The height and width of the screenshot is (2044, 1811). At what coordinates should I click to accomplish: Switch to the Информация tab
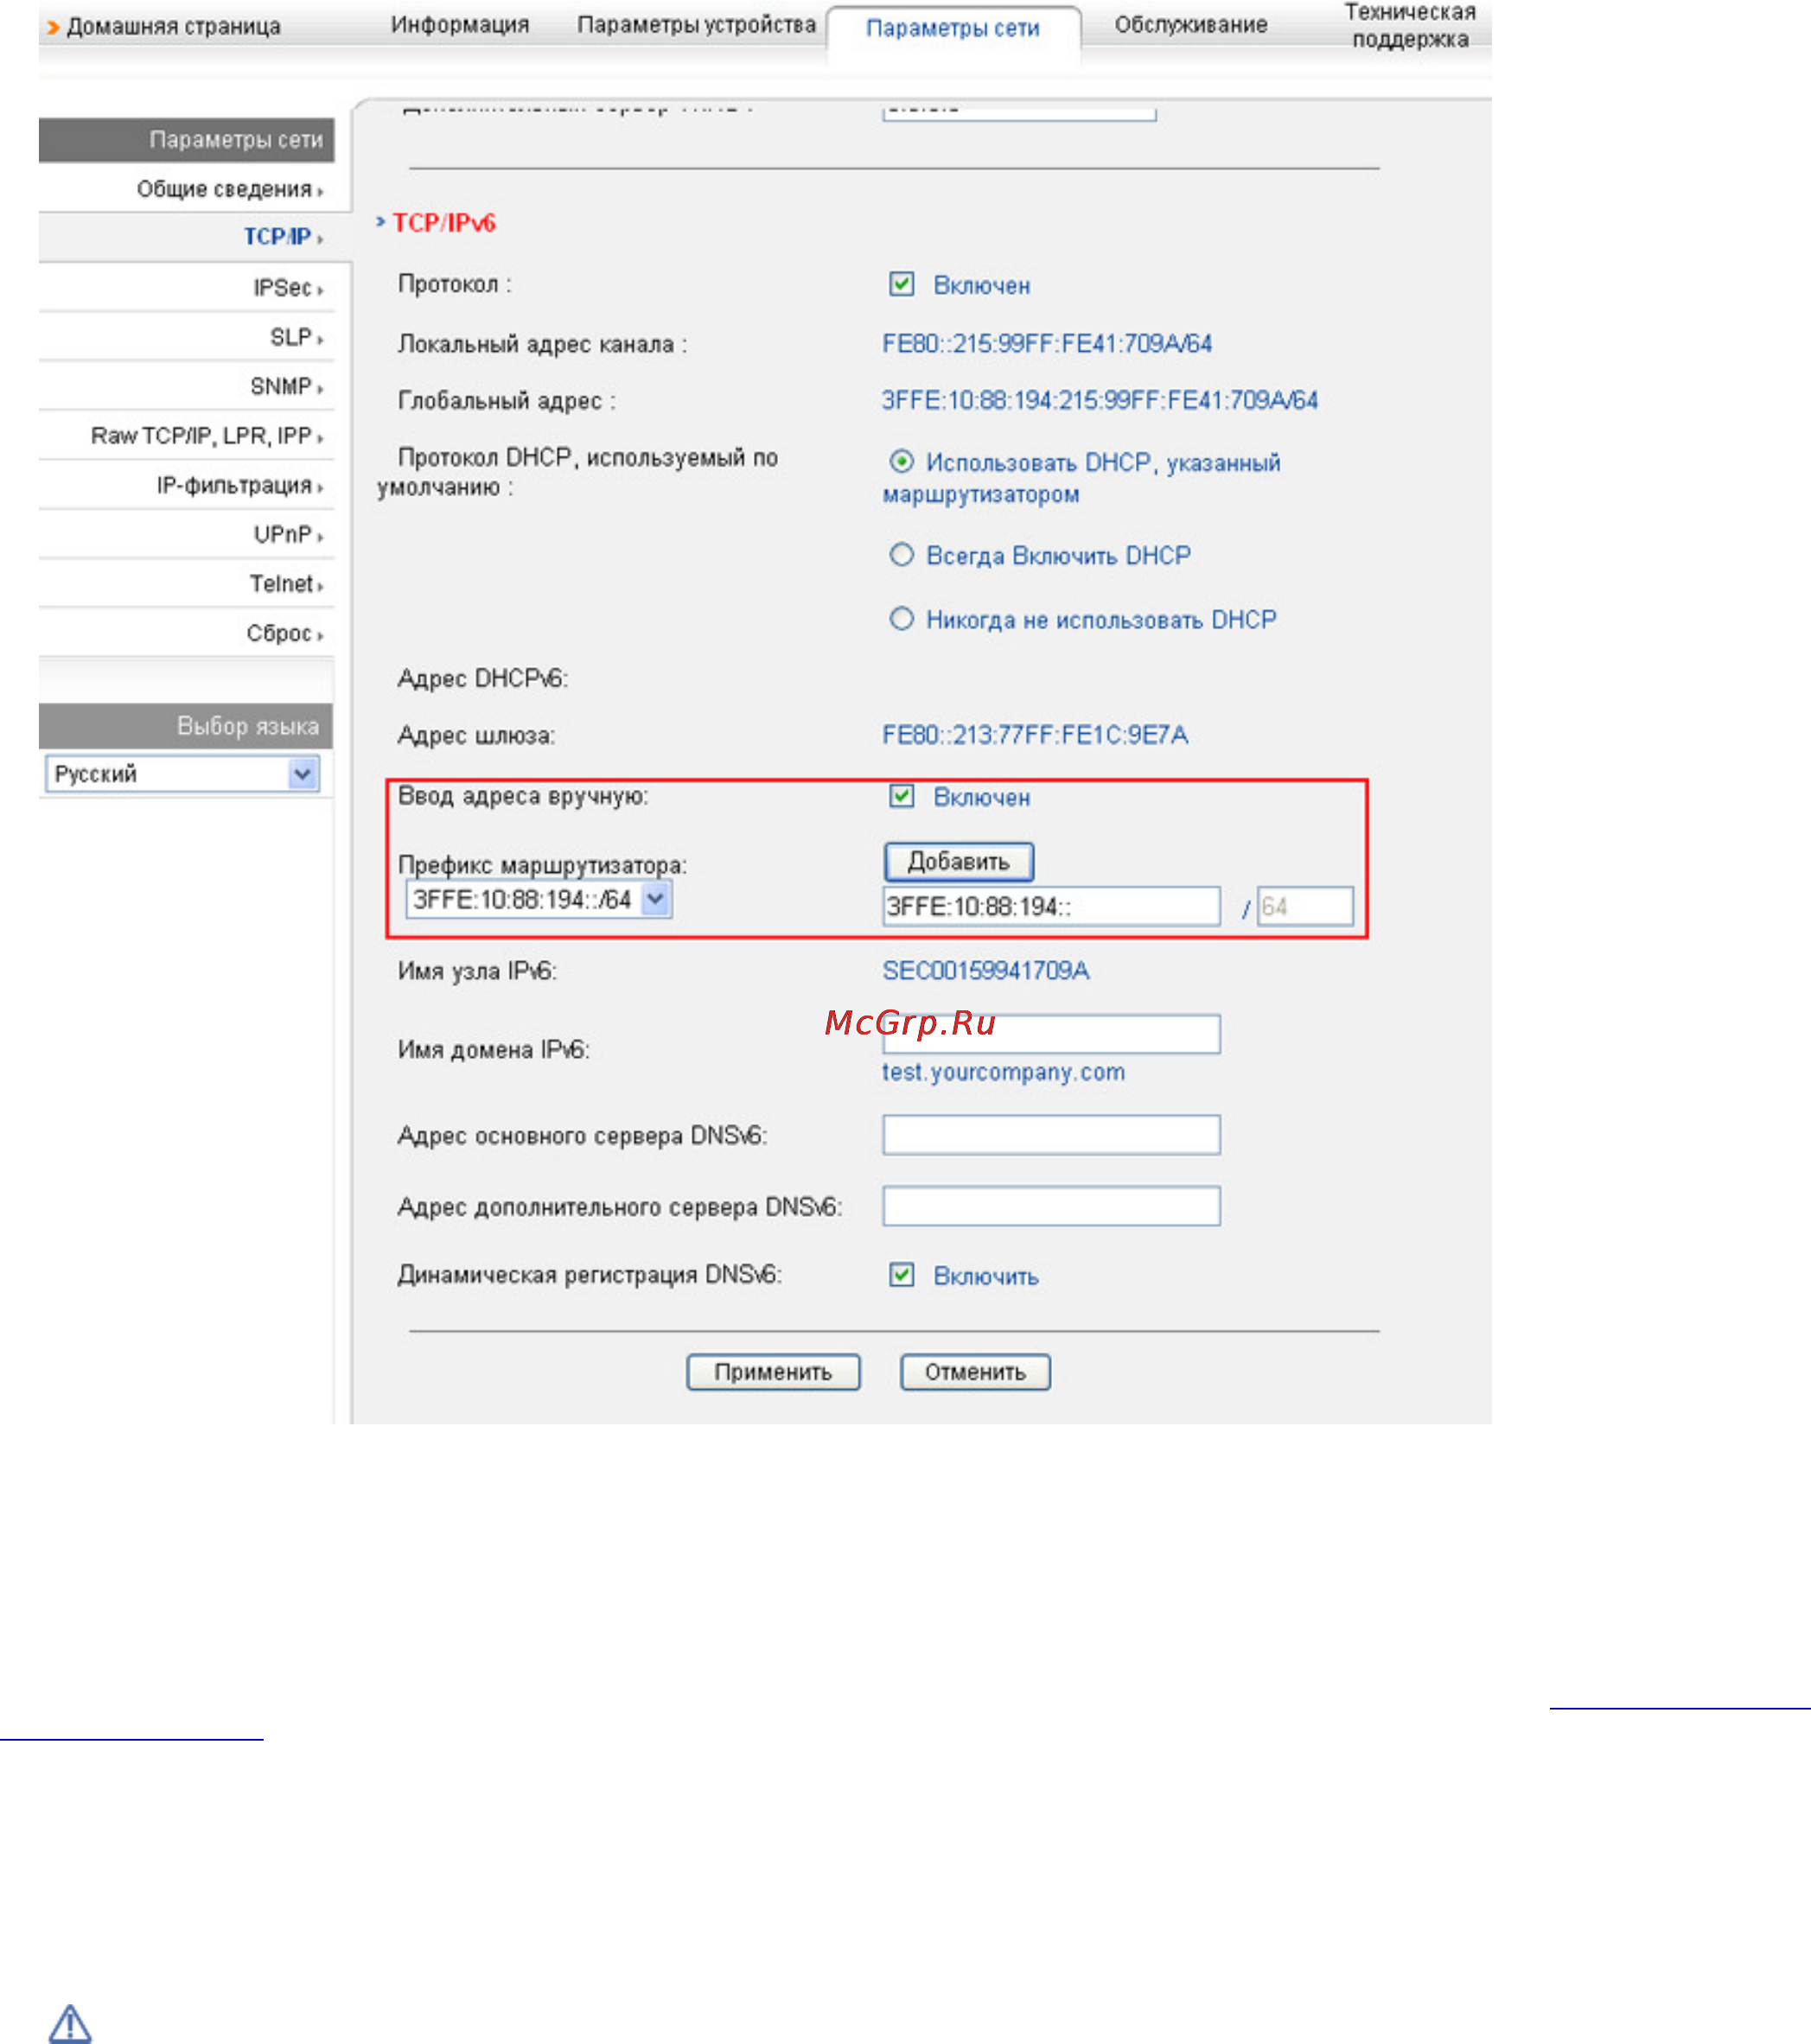pos(460,25)
